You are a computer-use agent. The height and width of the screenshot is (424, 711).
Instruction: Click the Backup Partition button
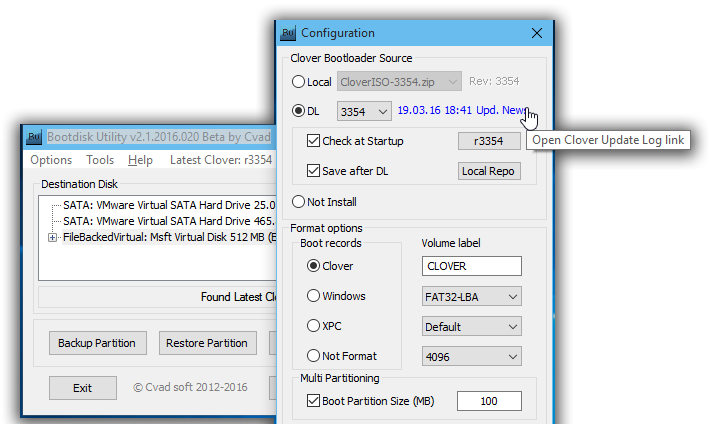point(97,343)
